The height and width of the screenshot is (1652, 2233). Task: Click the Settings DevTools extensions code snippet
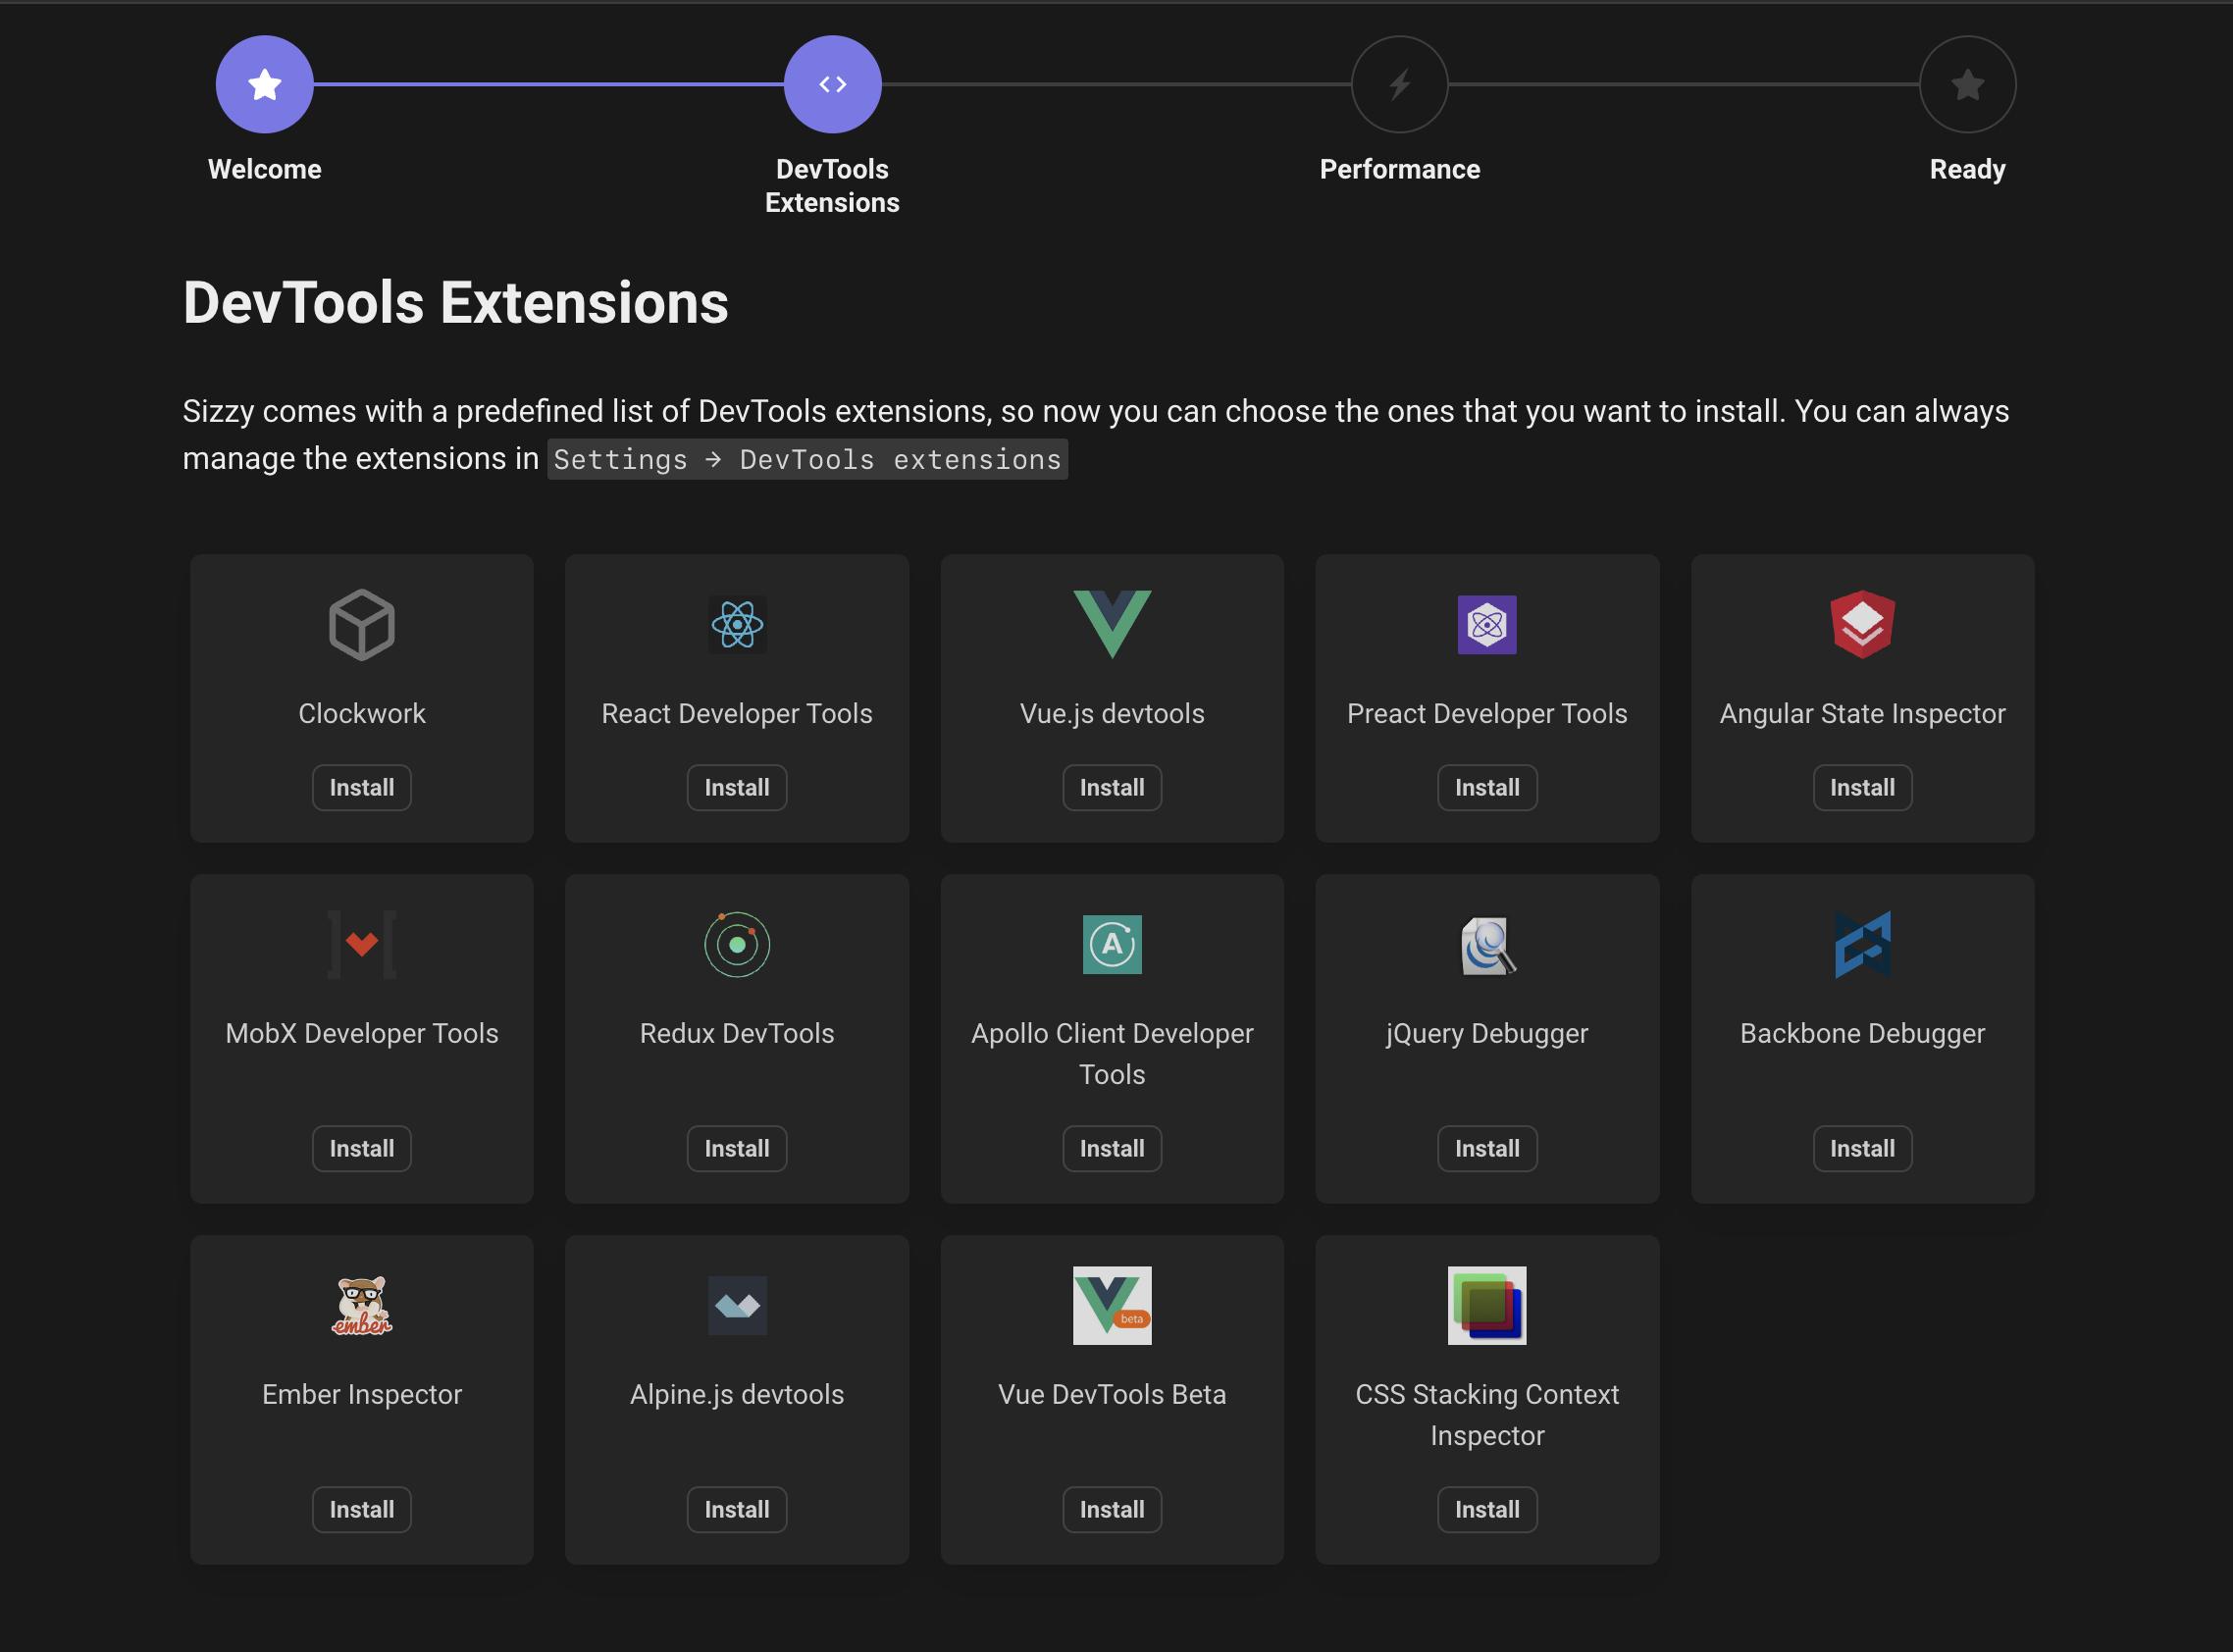pyautogui.click(x=806, y=459)
